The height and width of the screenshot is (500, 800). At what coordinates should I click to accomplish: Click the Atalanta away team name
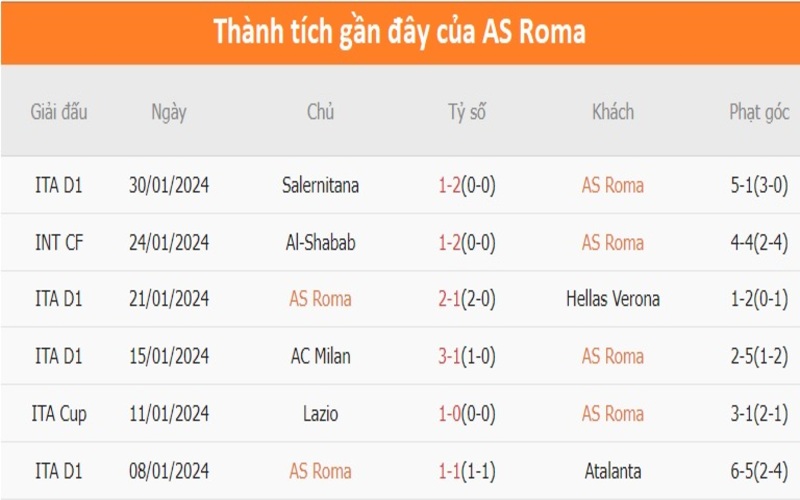click(612, 470)
